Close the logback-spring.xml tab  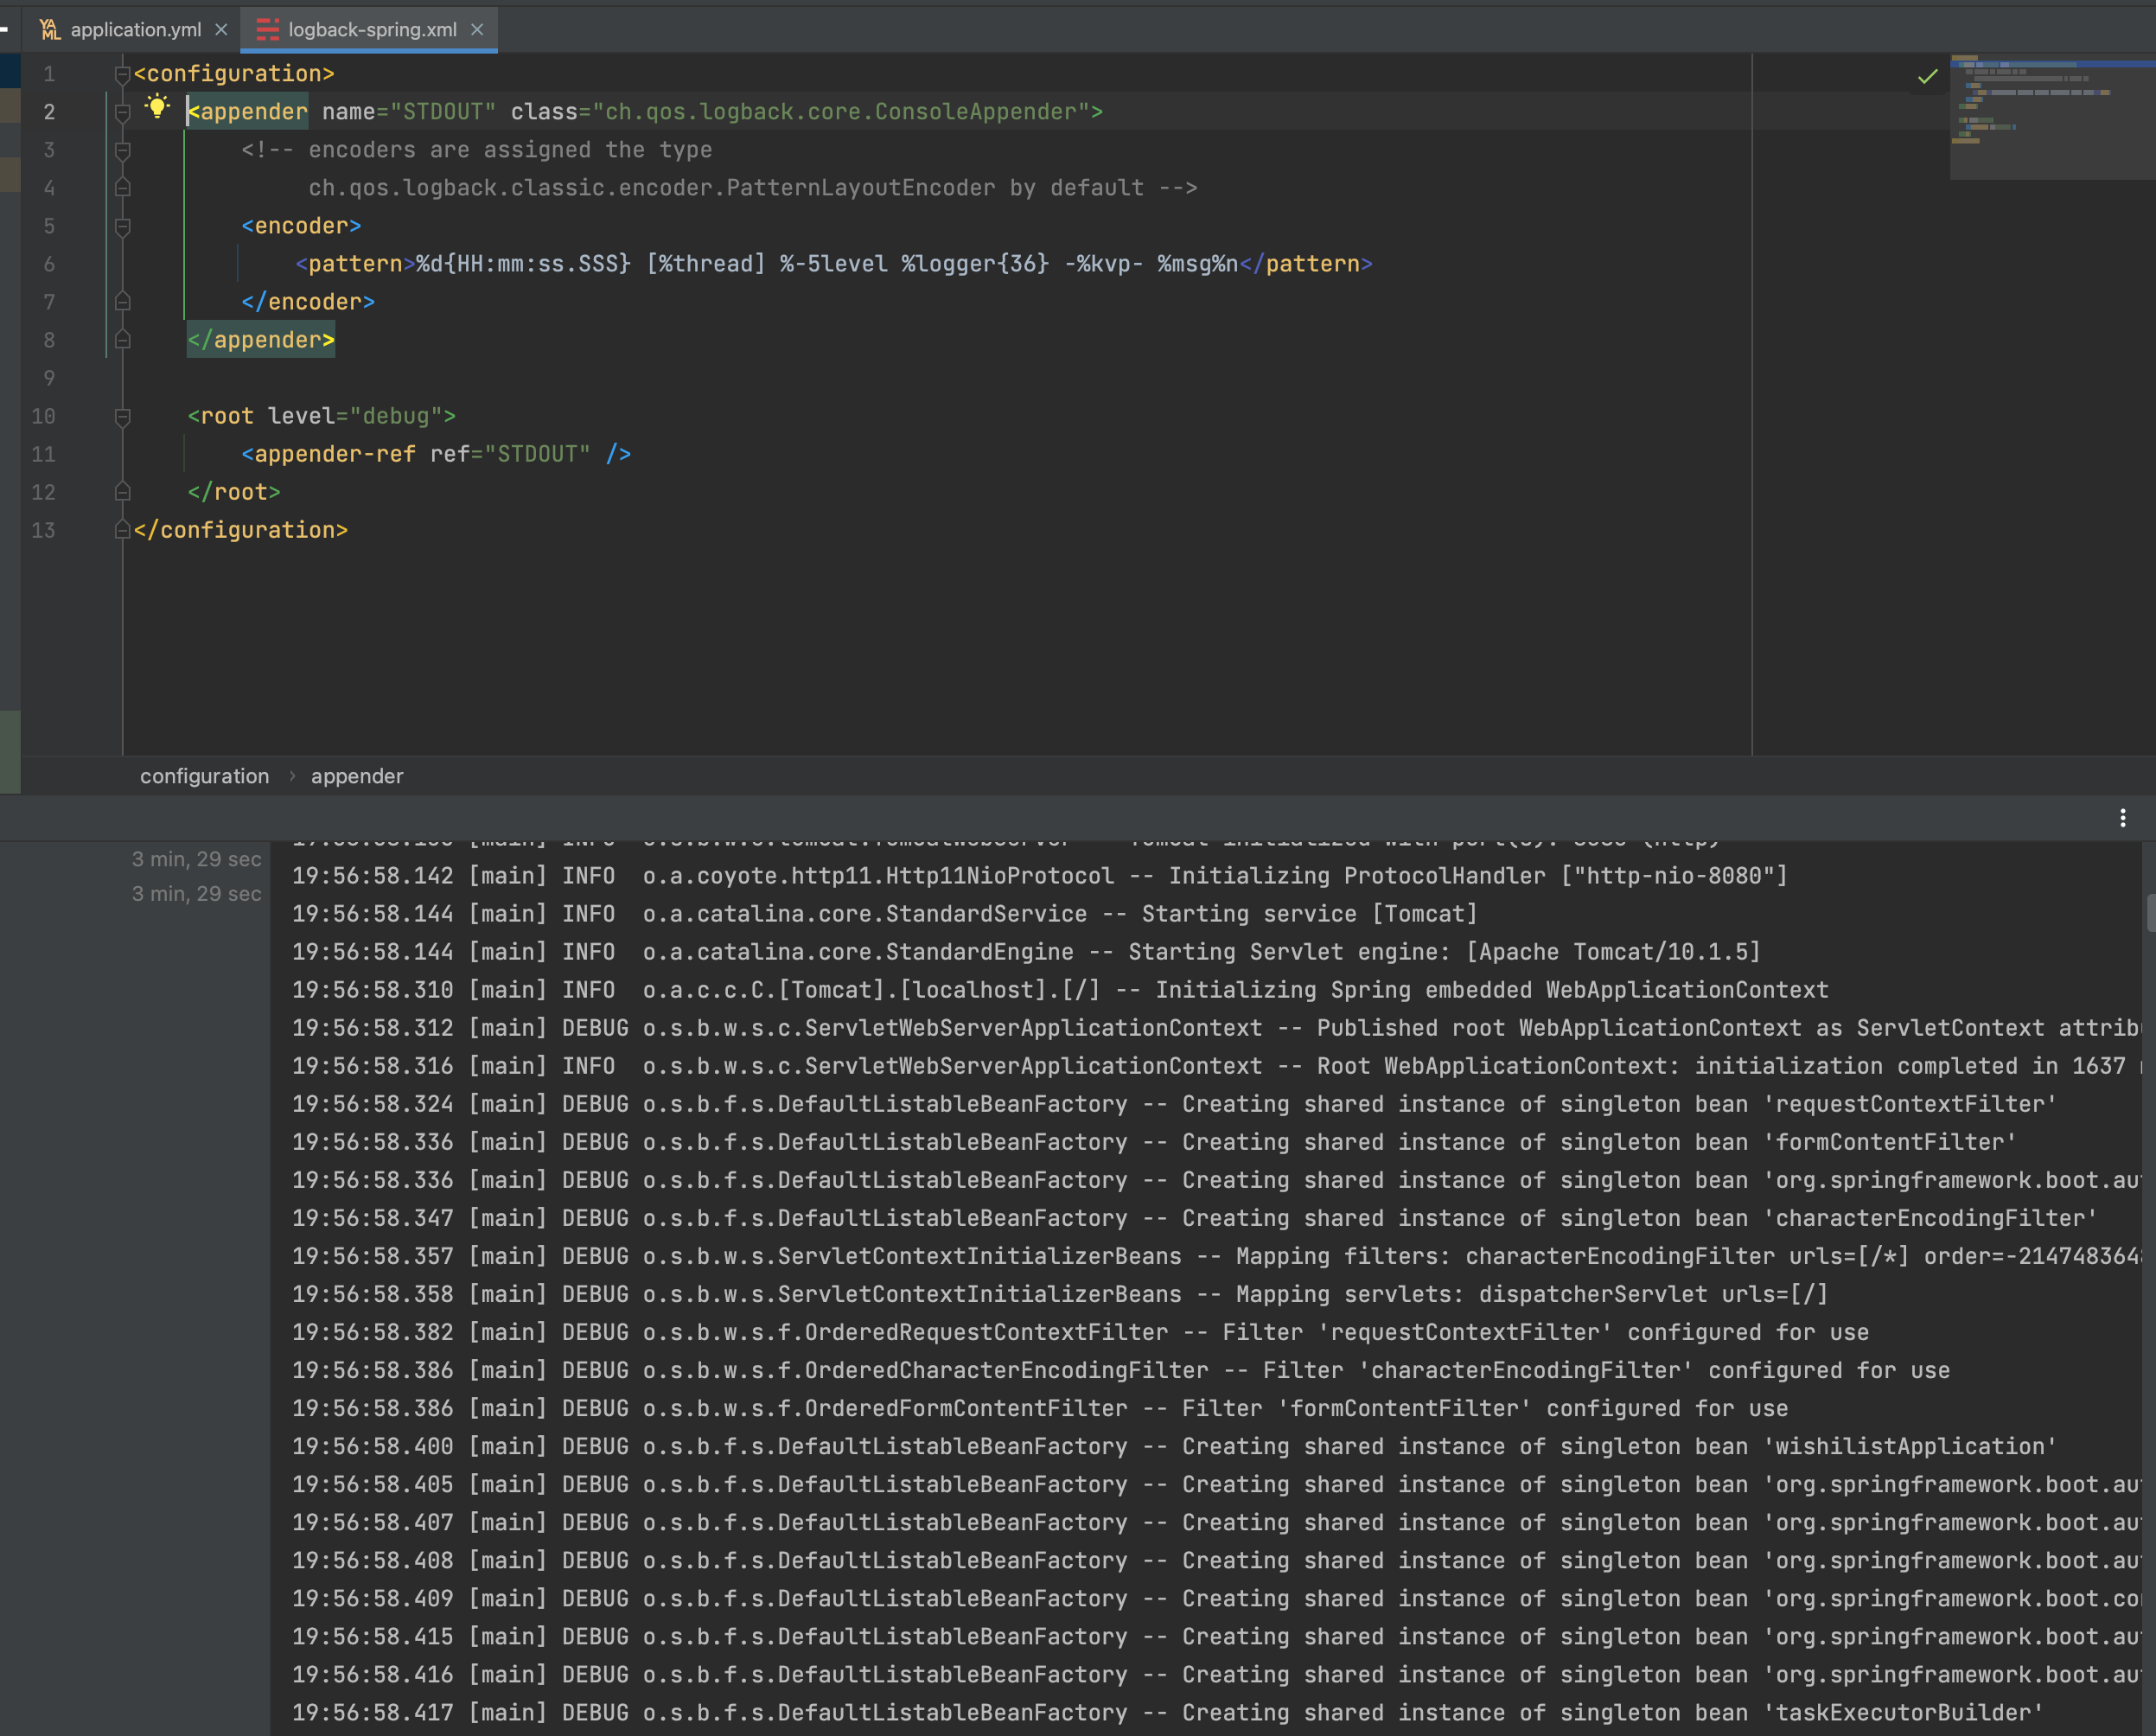478,30
